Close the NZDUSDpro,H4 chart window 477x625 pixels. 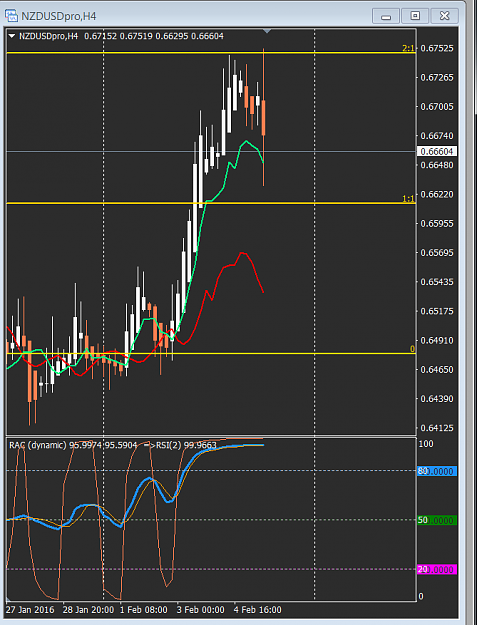(x=444, y=16)
